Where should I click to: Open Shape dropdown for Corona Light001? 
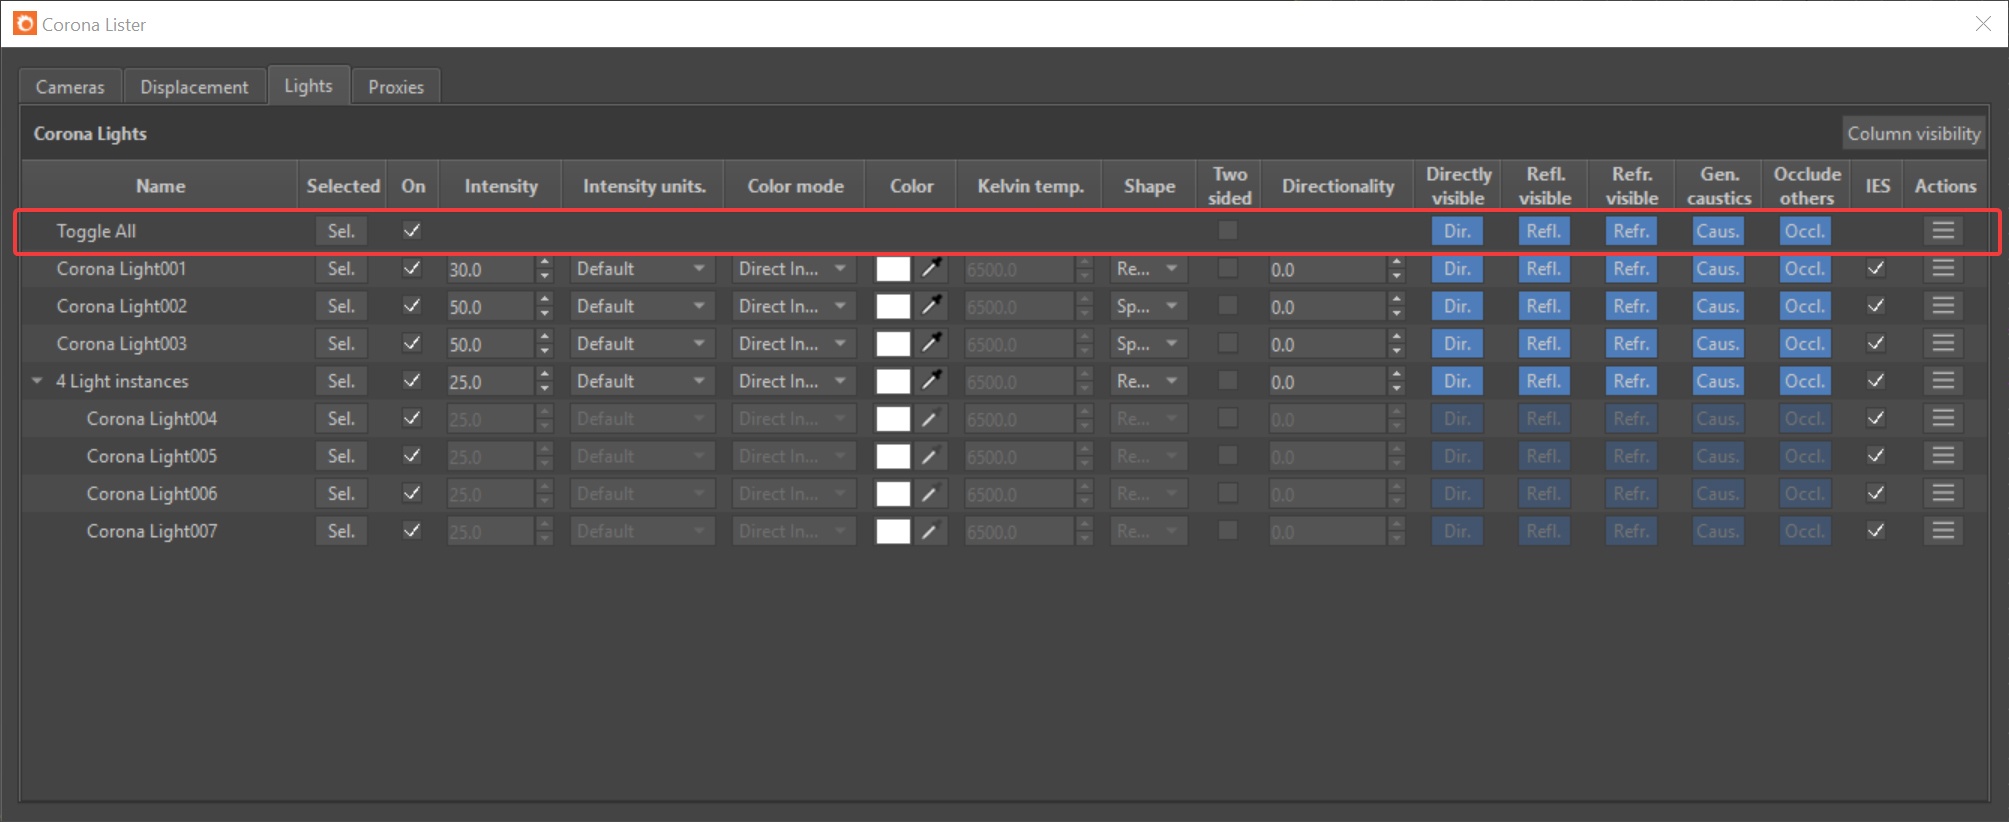(1149, 269)
